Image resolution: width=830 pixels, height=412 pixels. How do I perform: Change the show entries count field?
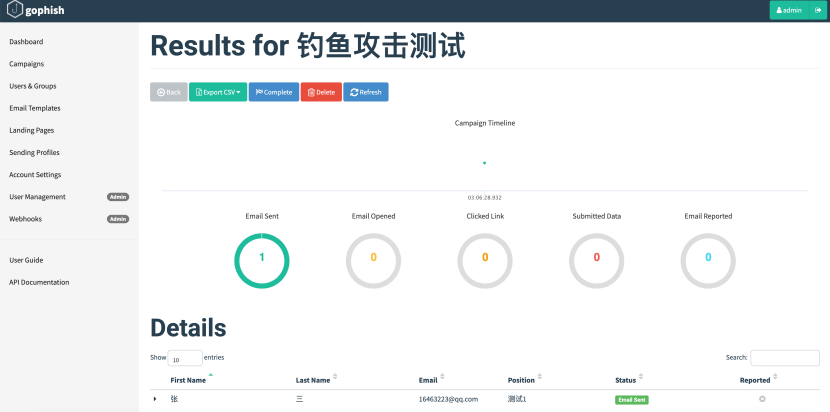(x=185, y=358)
